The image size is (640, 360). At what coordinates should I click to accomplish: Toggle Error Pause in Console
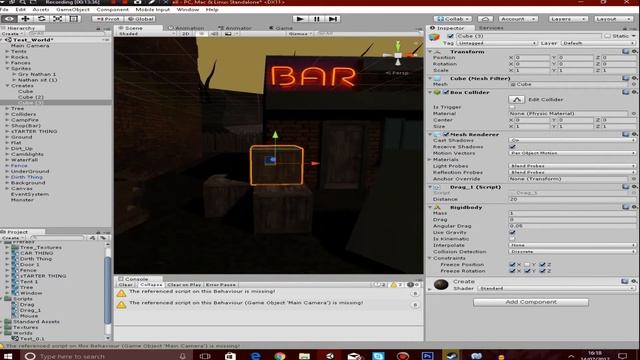pos(220,285)
